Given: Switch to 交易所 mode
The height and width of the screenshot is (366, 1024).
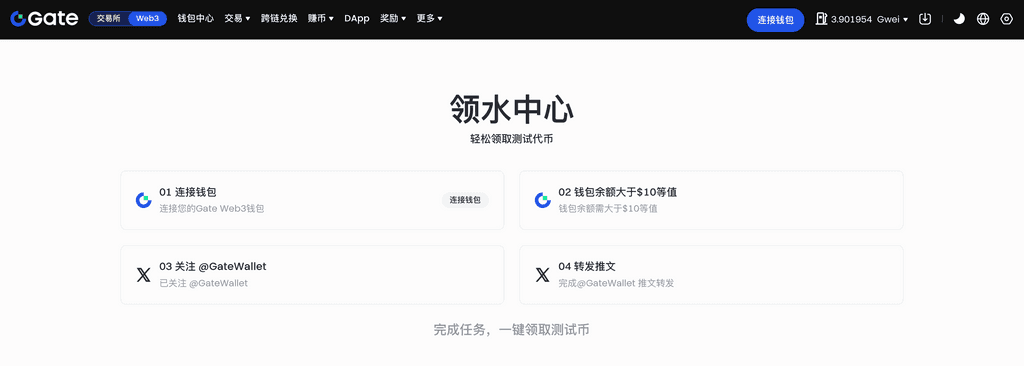Looking at the screenshot, I should click(108, 18).
